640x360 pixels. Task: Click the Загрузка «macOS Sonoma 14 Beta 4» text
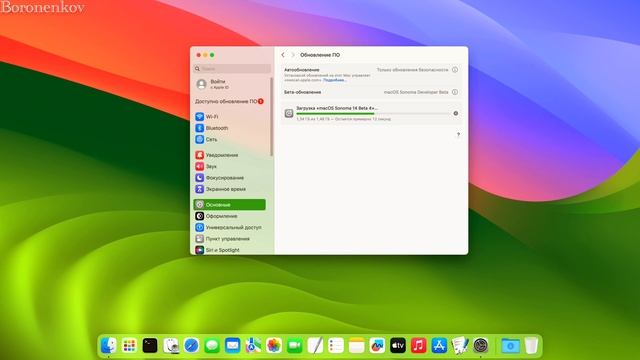pyautogui.click(x=337, y=108)
